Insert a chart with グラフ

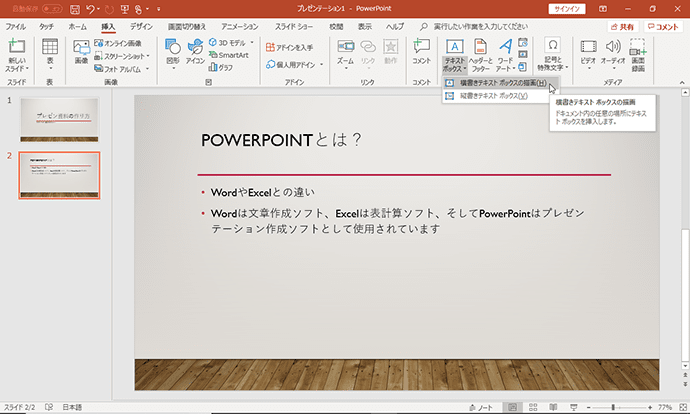[221, 67]
